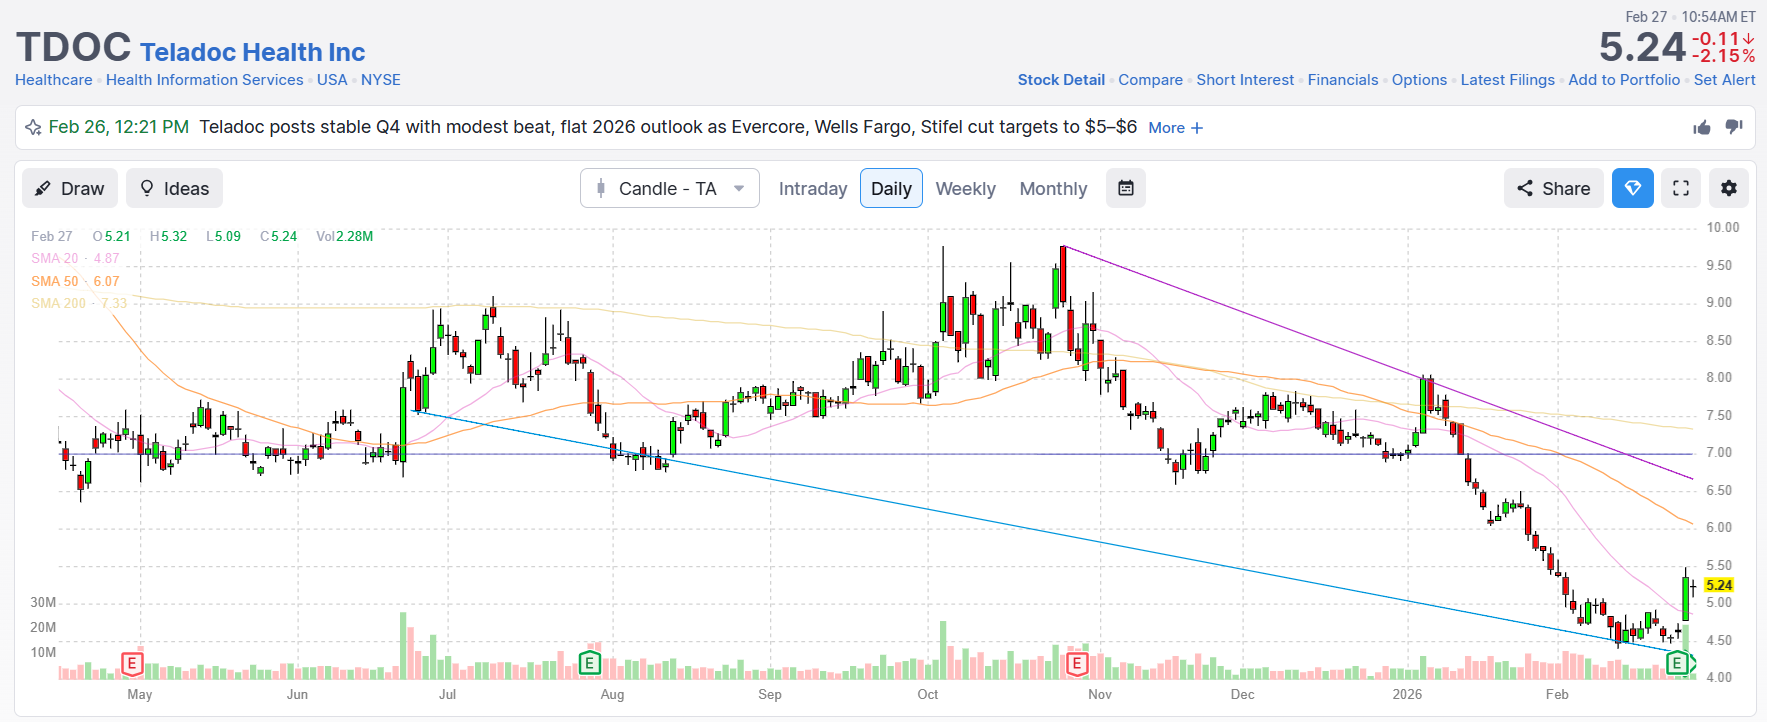Click the late October earnings E marker
The height and width of the screenshot is (722, 1767).
pyautogui.click(x=1077, y=663)
